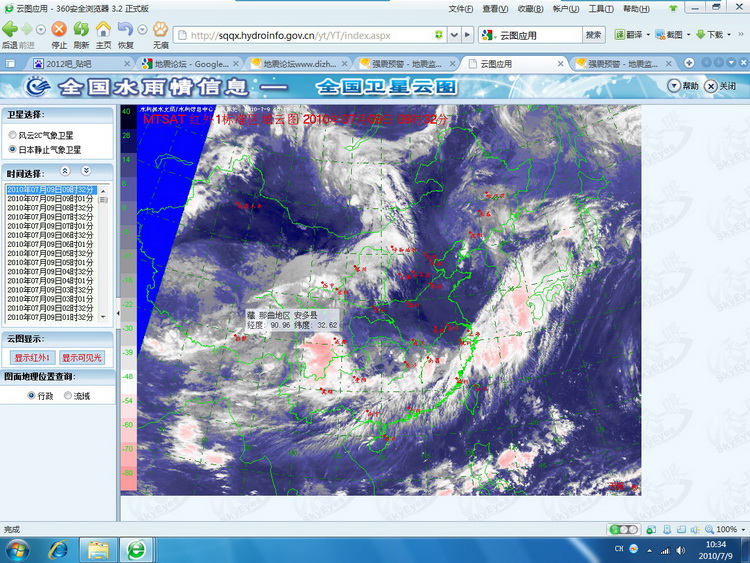Open the 100% zoom level dropdown
The image size is (750, 563).
click(x=727, y=529)
